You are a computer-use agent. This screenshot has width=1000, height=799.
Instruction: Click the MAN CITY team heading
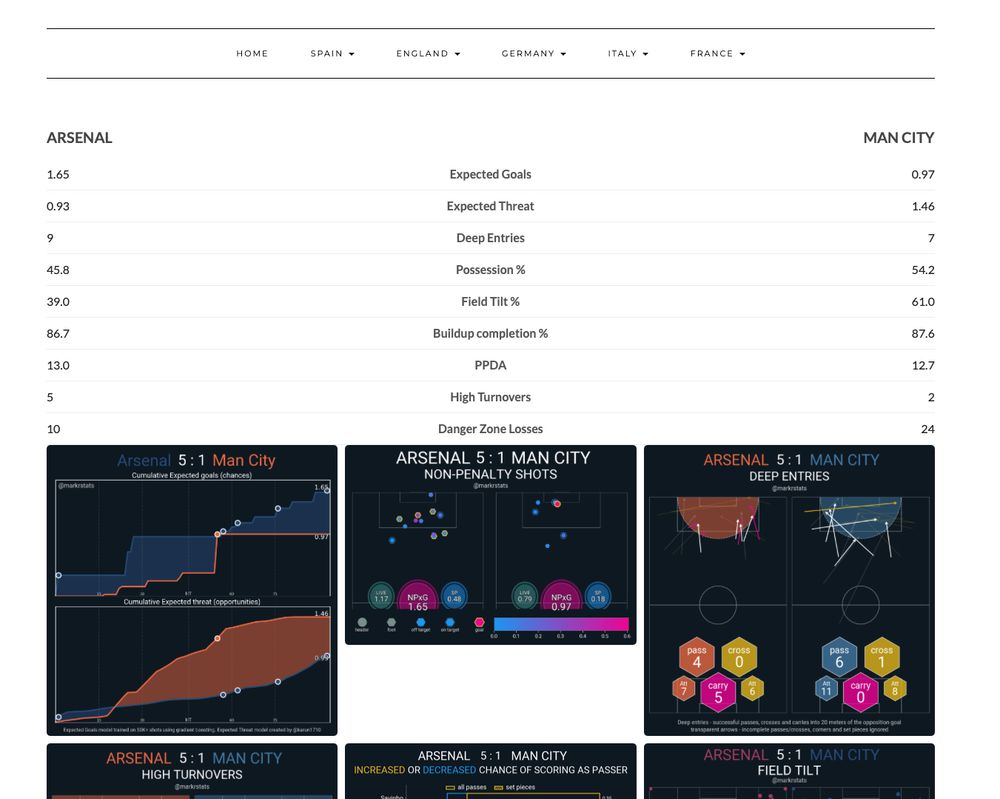click(899, 138)
